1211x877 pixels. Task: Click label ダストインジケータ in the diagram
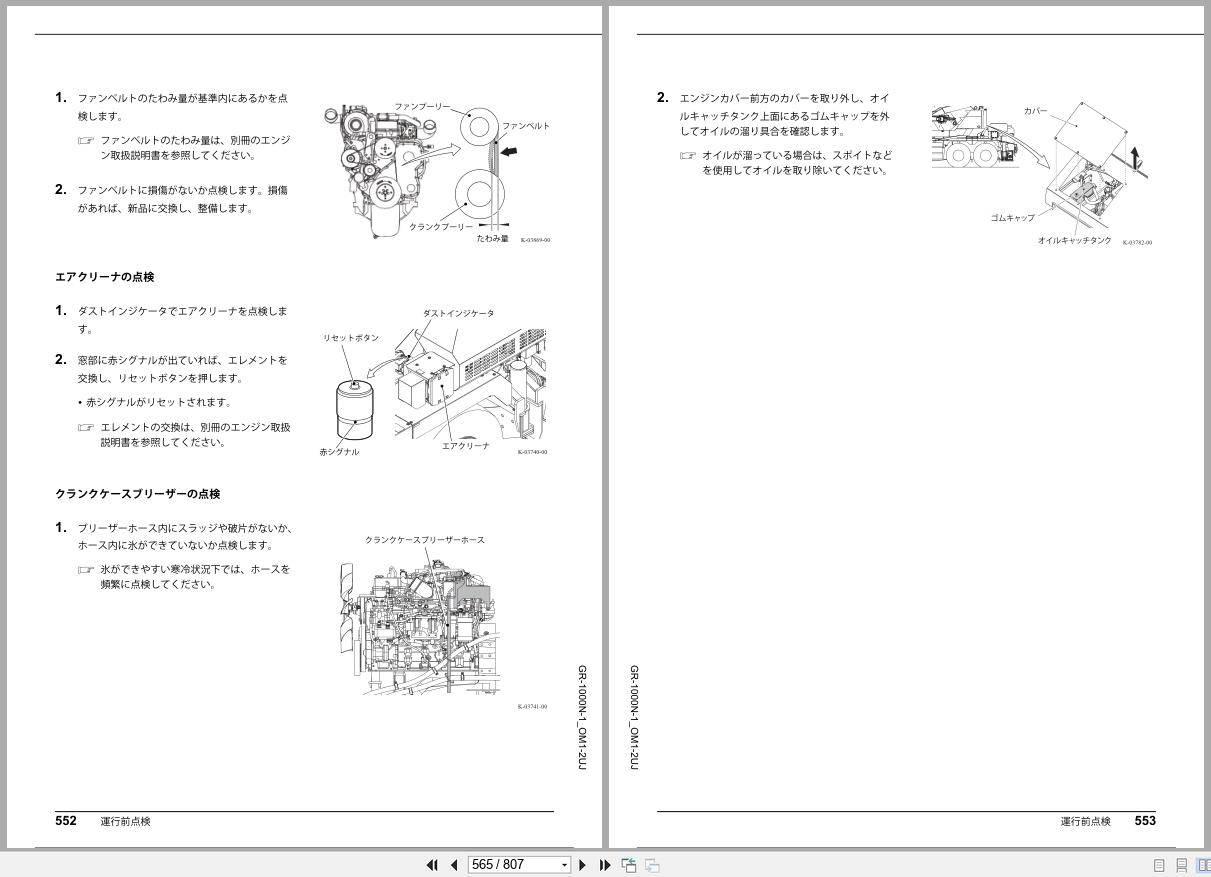[458, 314]
